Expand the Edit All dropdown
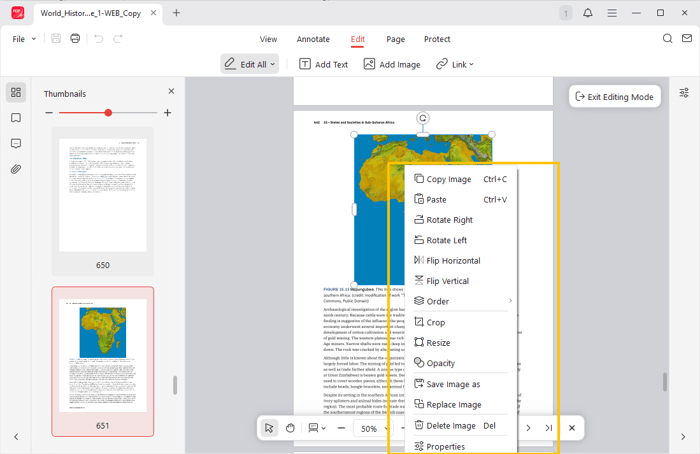Viewport: 700px width, 454px height. [x=272, y=64]
